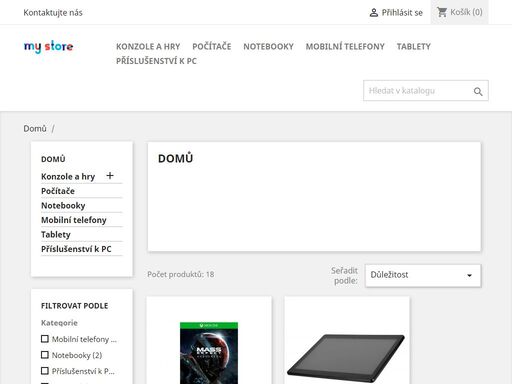
Task: Open PŘÍSLUŠENSTVÍ K PC in top menu
Action: click(156, 61)
